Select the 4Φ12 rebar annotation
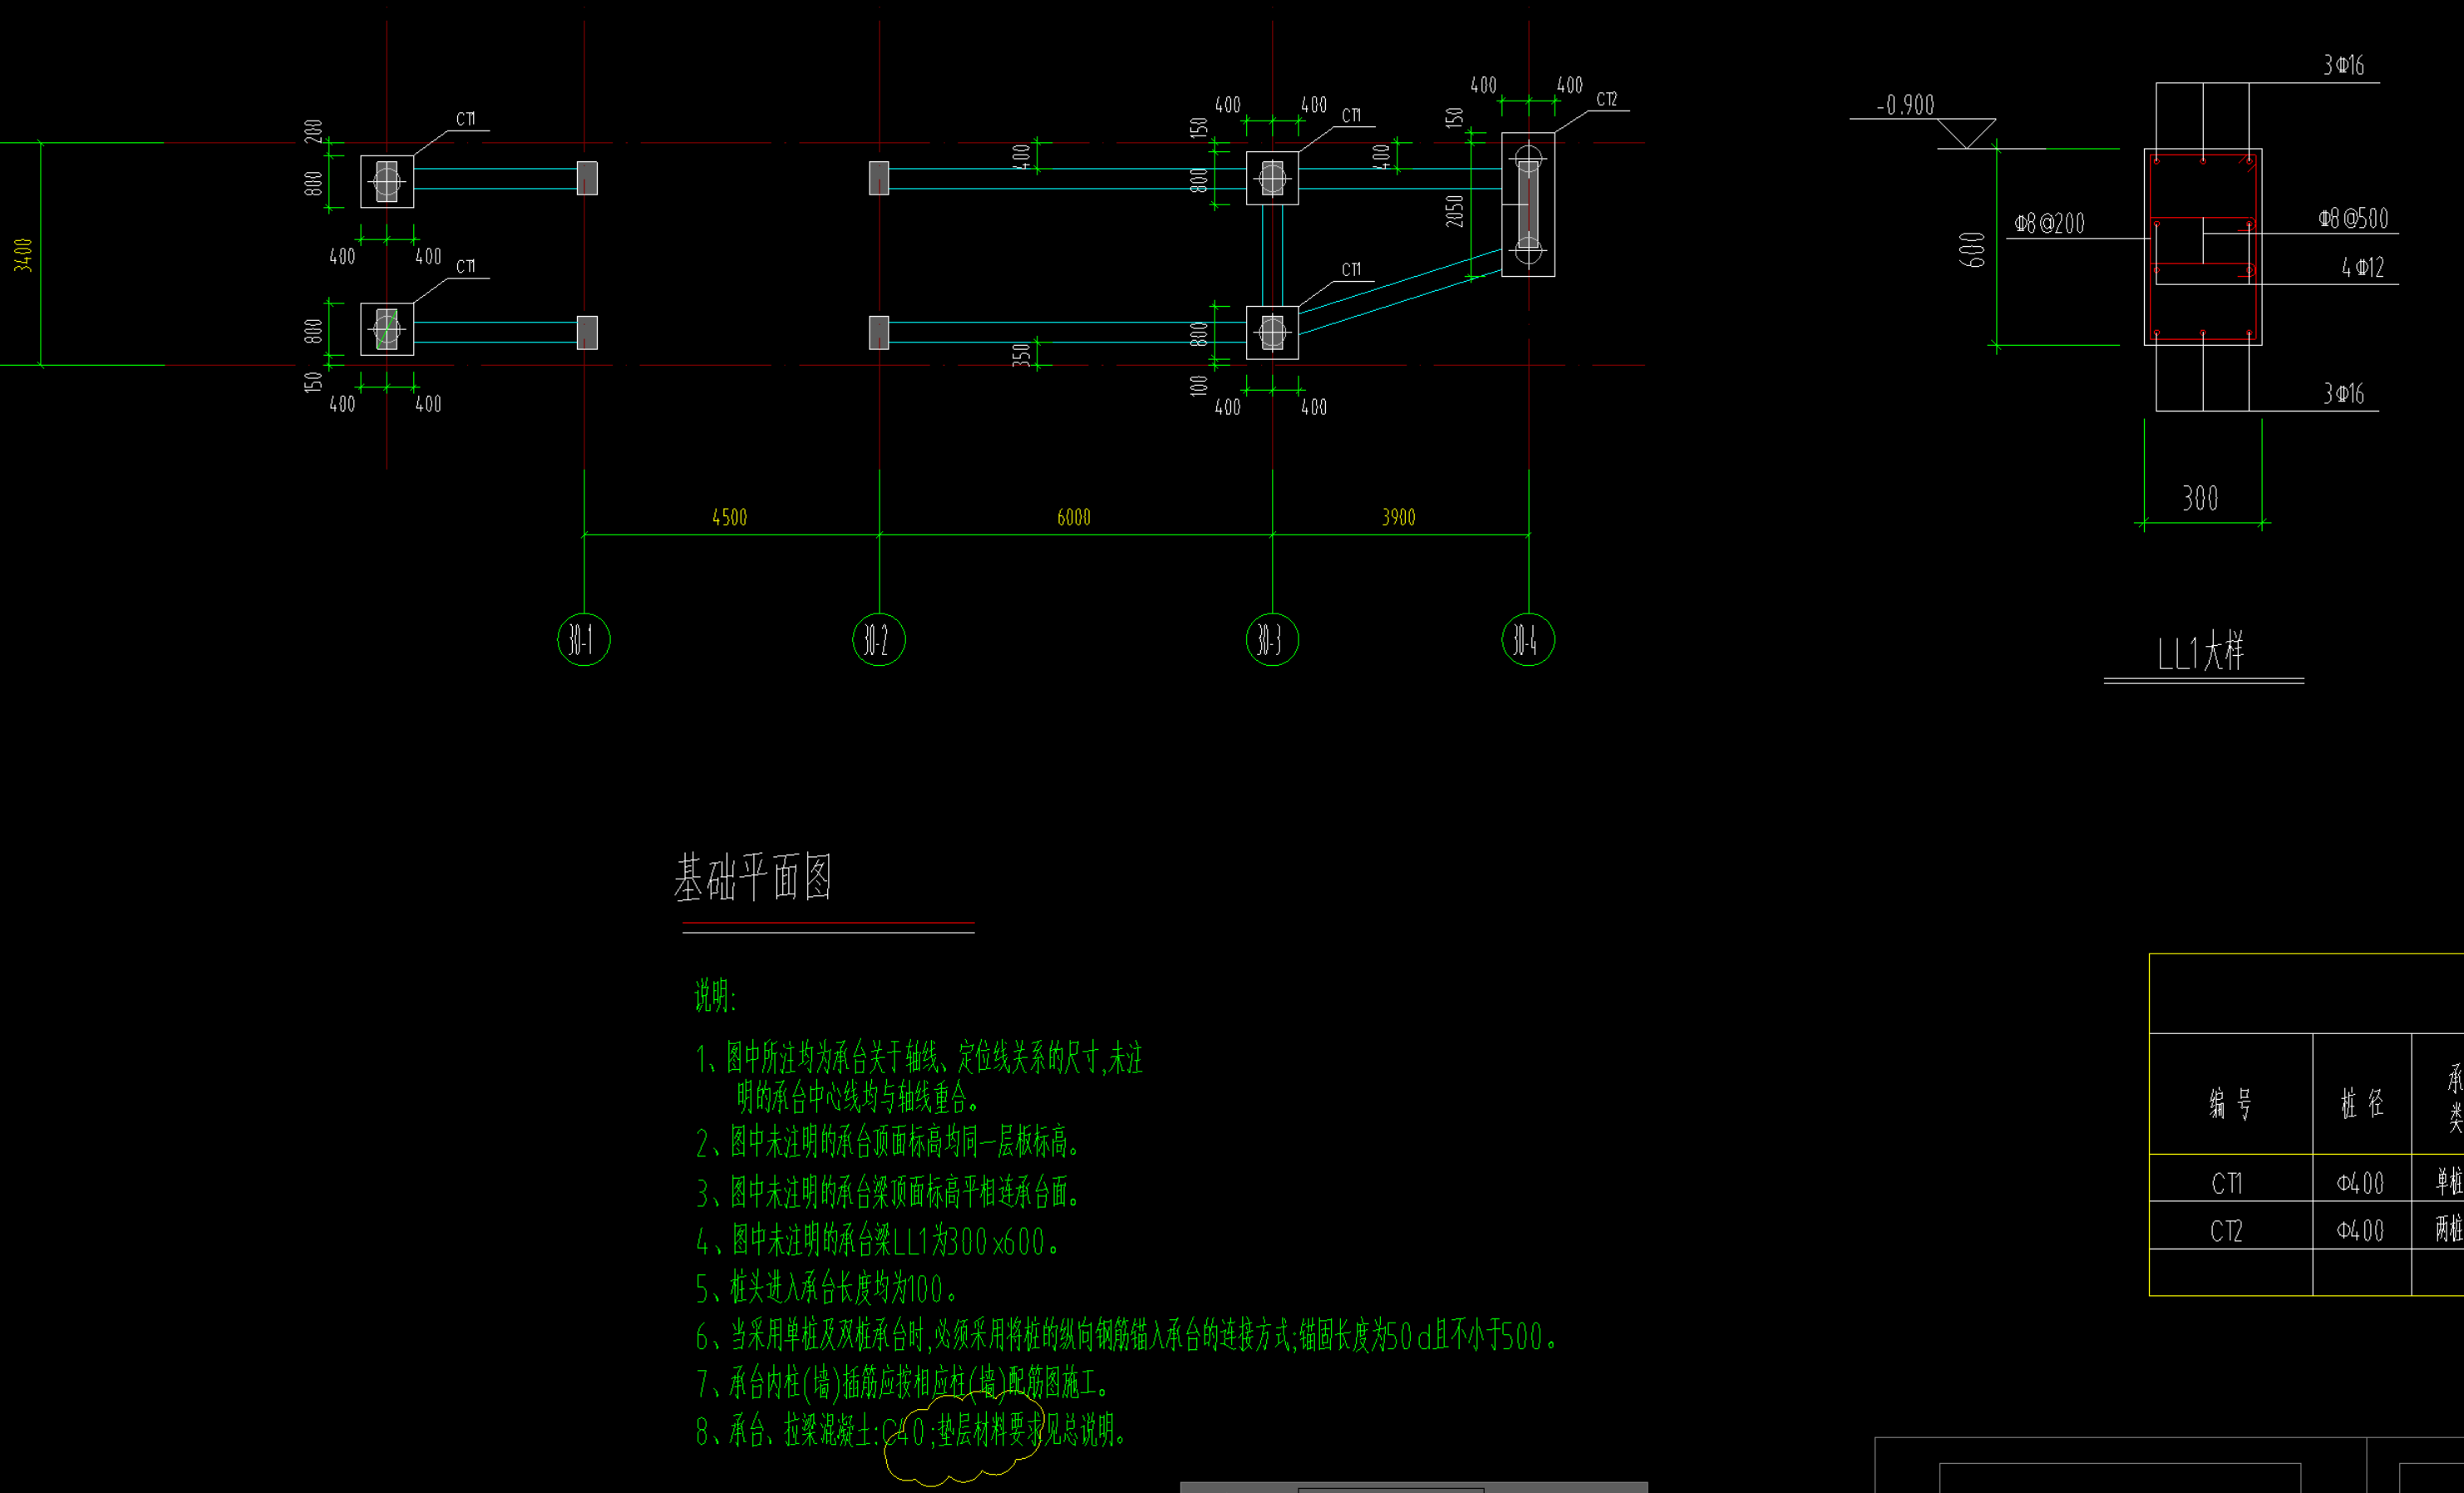Screen dimensions: 2464x1493 2362,267
